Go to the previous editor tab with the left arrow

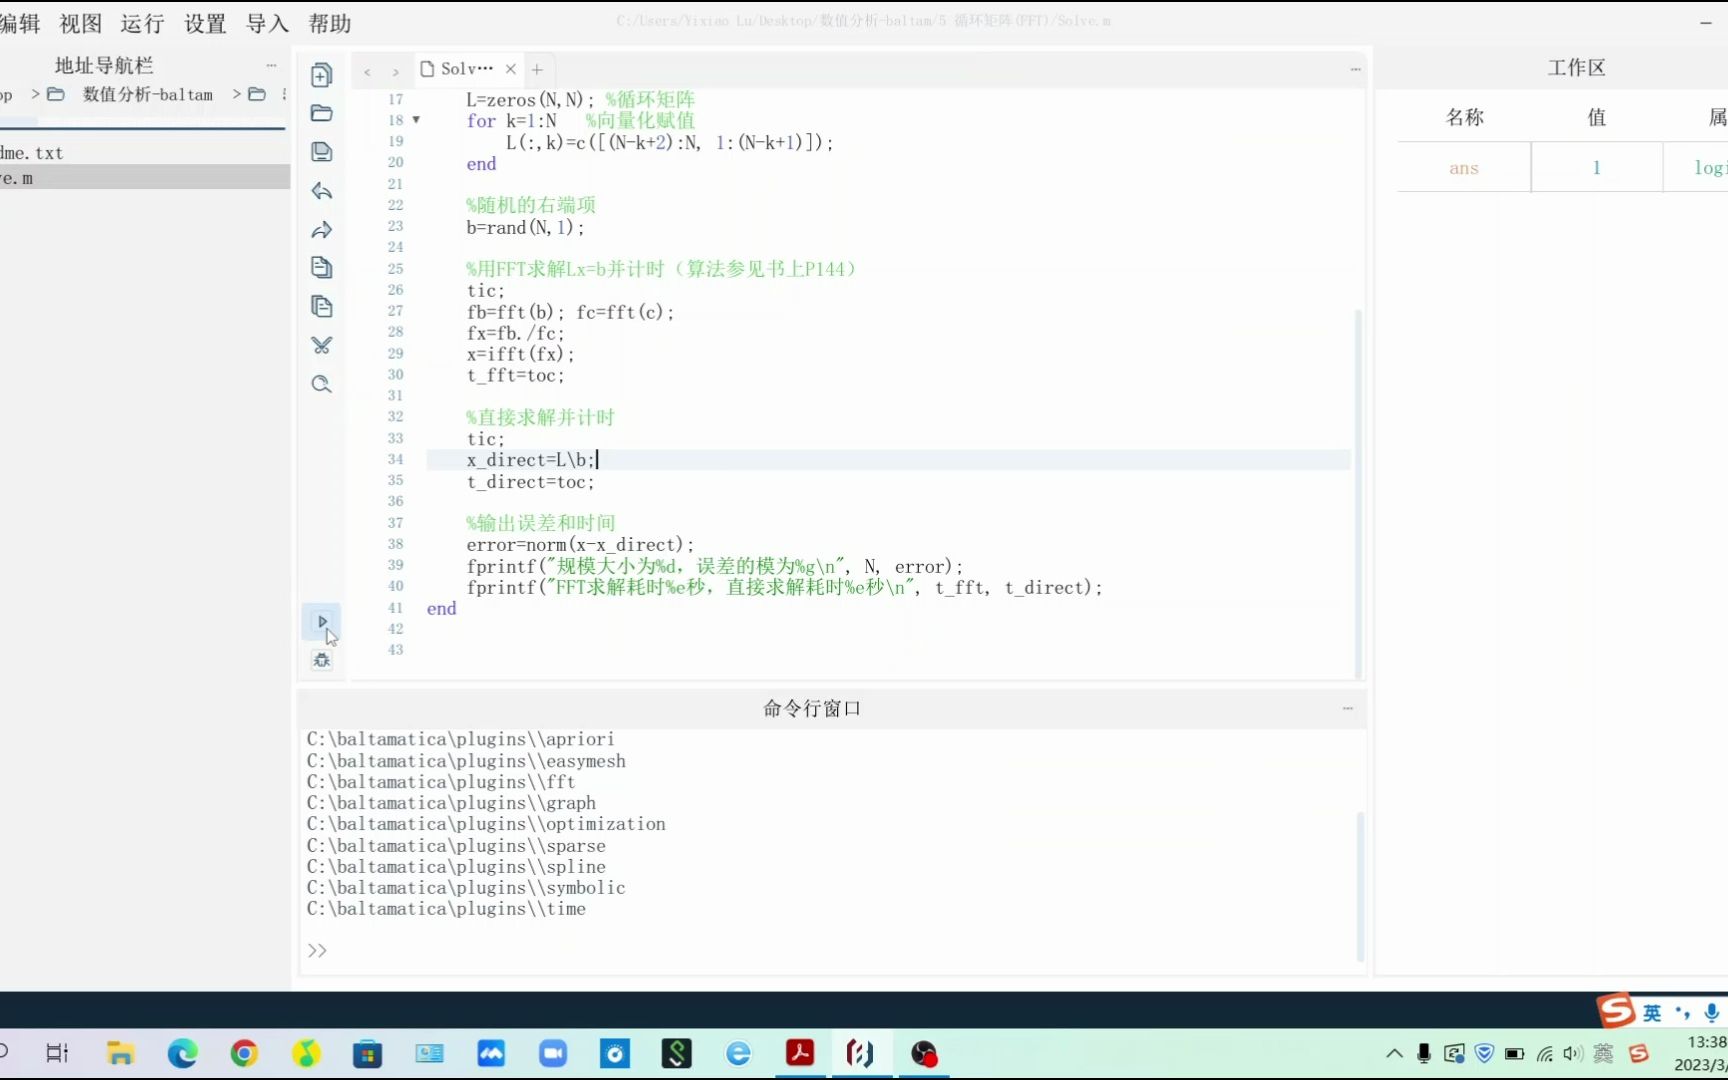(367, 71)
